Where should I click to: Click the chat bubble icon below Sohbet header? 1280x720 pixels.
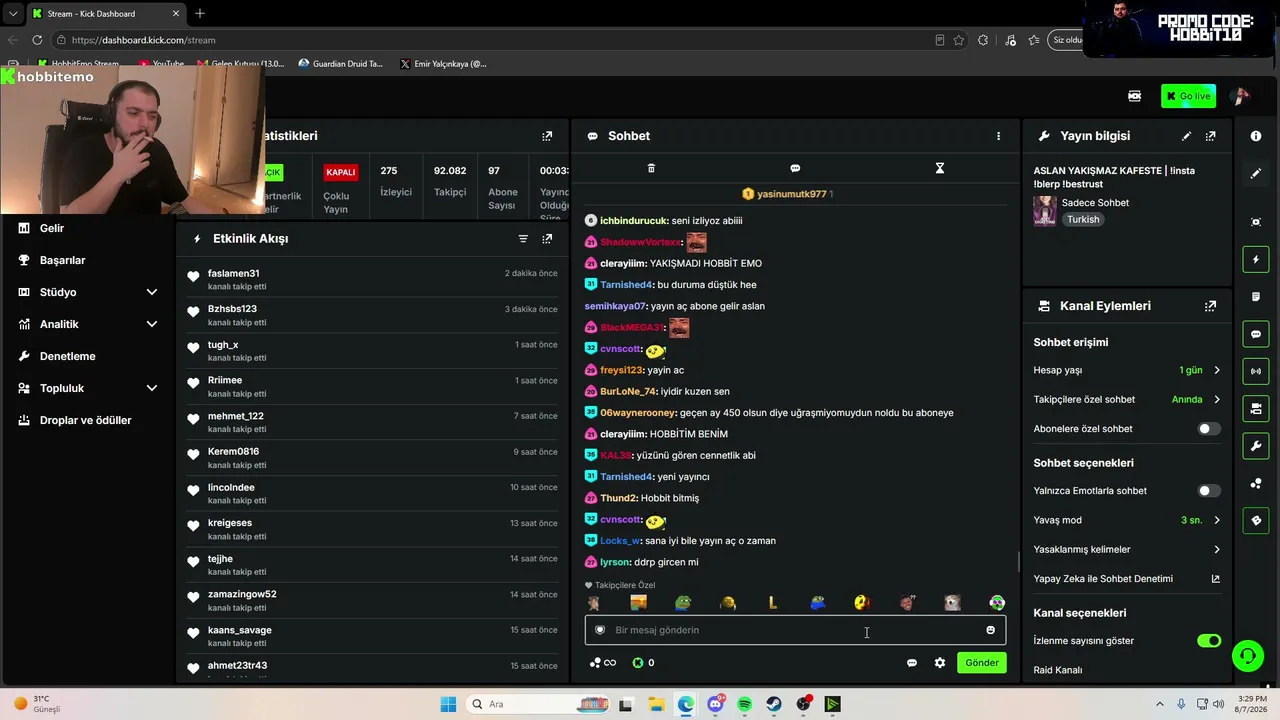tap(795, 168)
